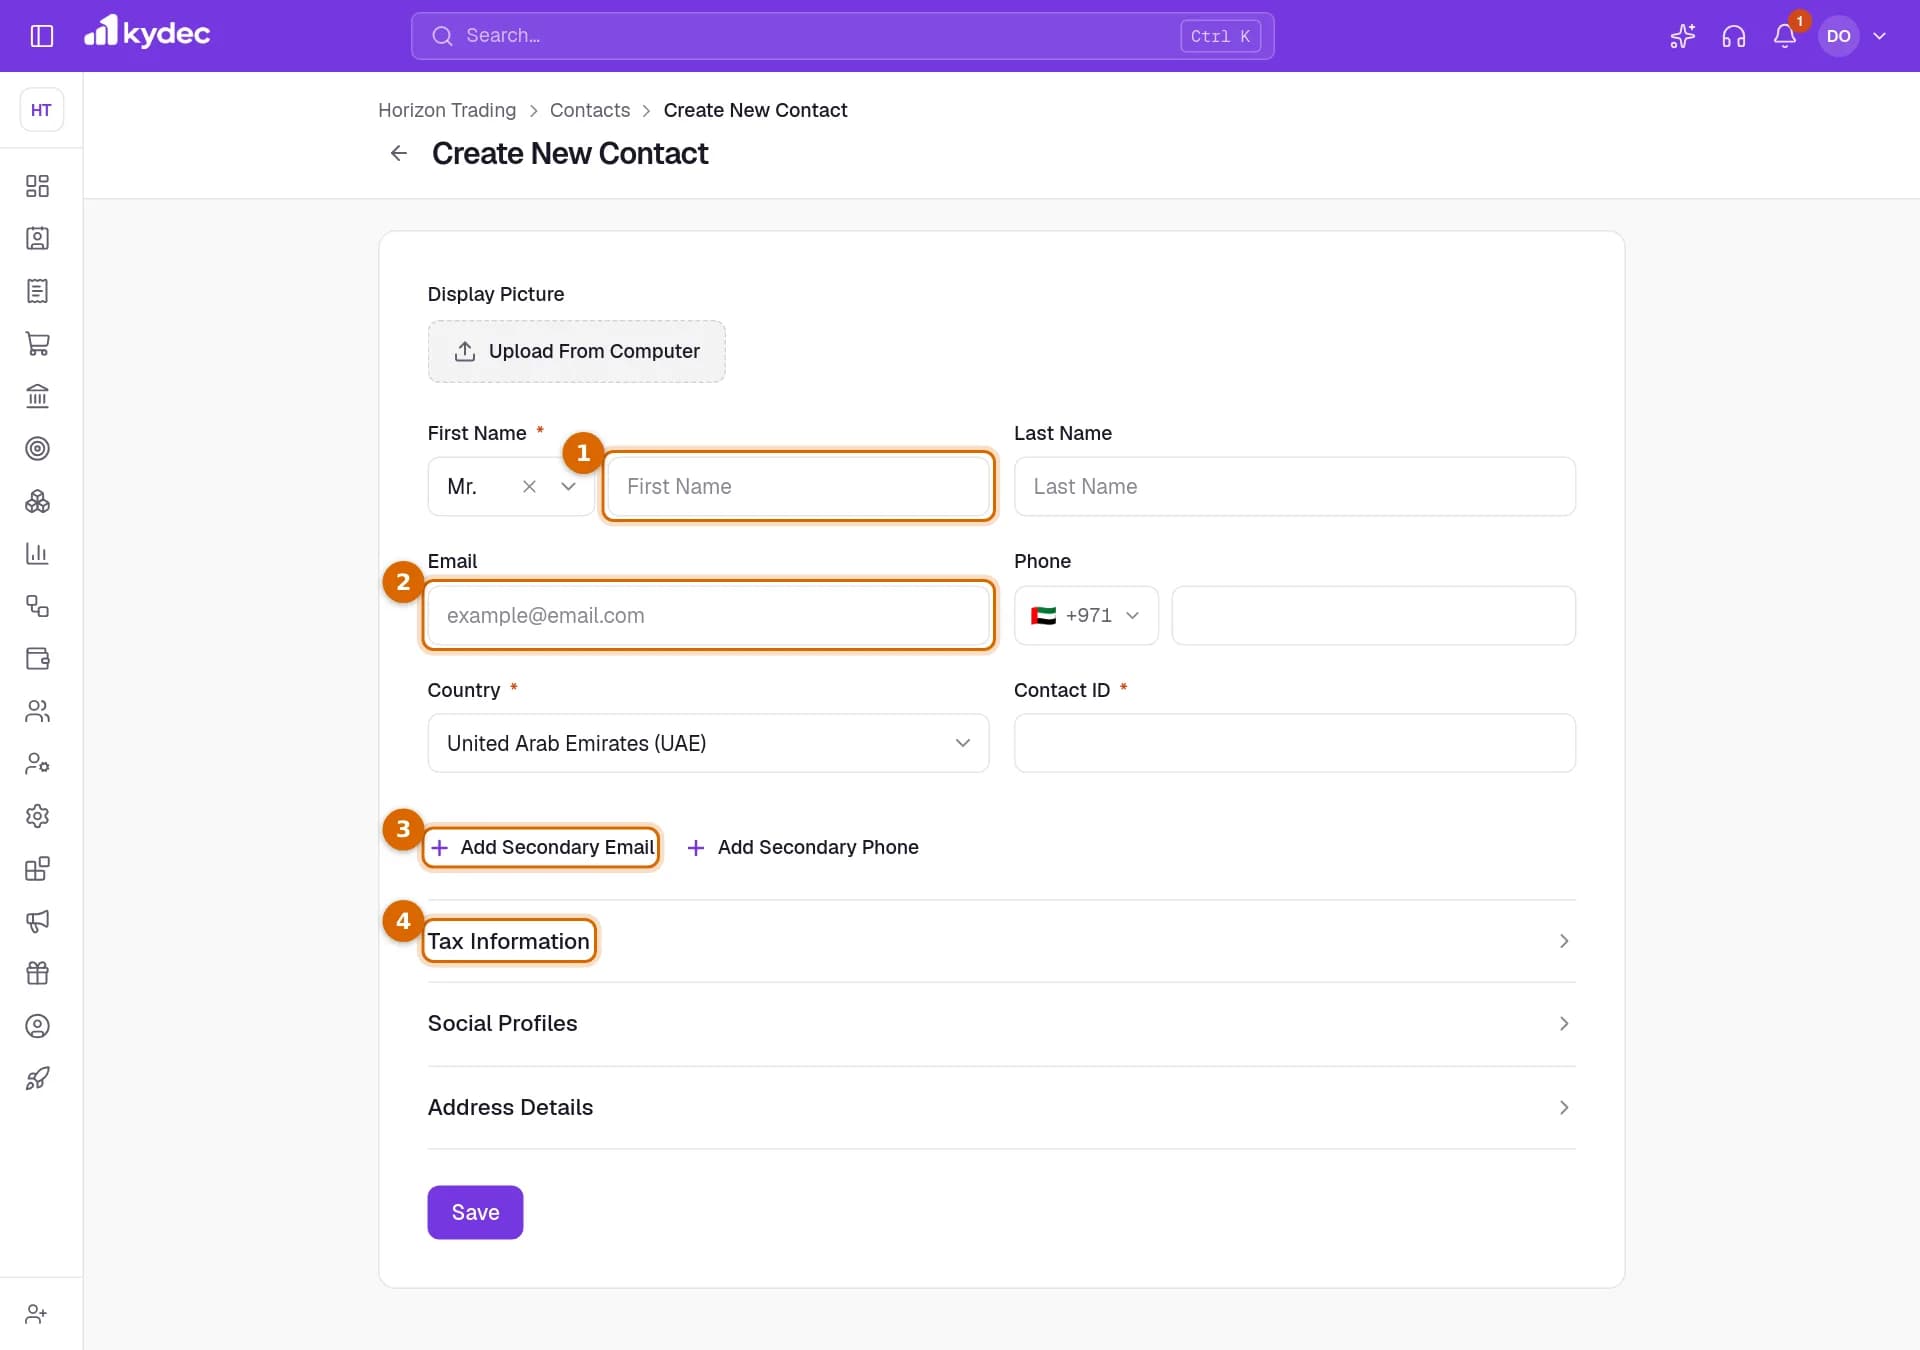Open the bar chart reports icon
Screen dimensions: 1920x1350
coord(37,553)
